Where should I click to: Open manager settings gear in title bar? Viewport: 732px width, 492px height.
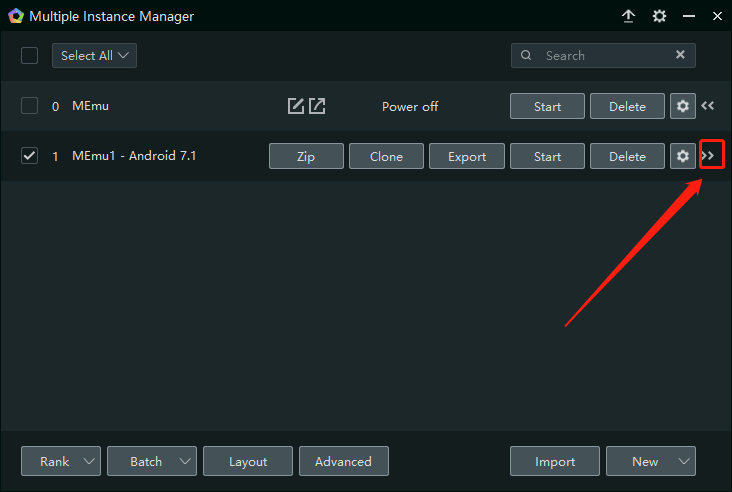pos(659,16)
